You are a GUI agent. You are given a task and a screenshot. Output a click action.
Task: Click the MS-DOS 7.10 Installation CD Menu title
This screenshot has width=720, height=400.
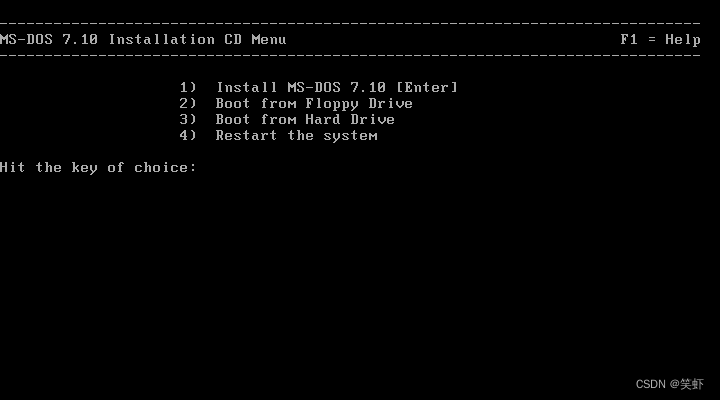tap(143, 39)
